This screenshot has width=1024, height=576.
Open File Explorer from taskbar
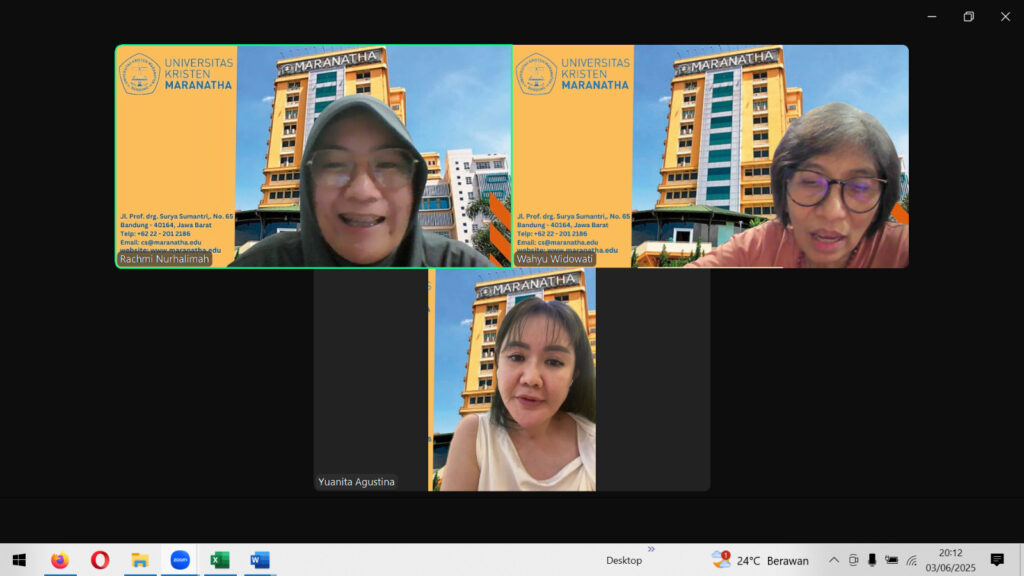140,560
